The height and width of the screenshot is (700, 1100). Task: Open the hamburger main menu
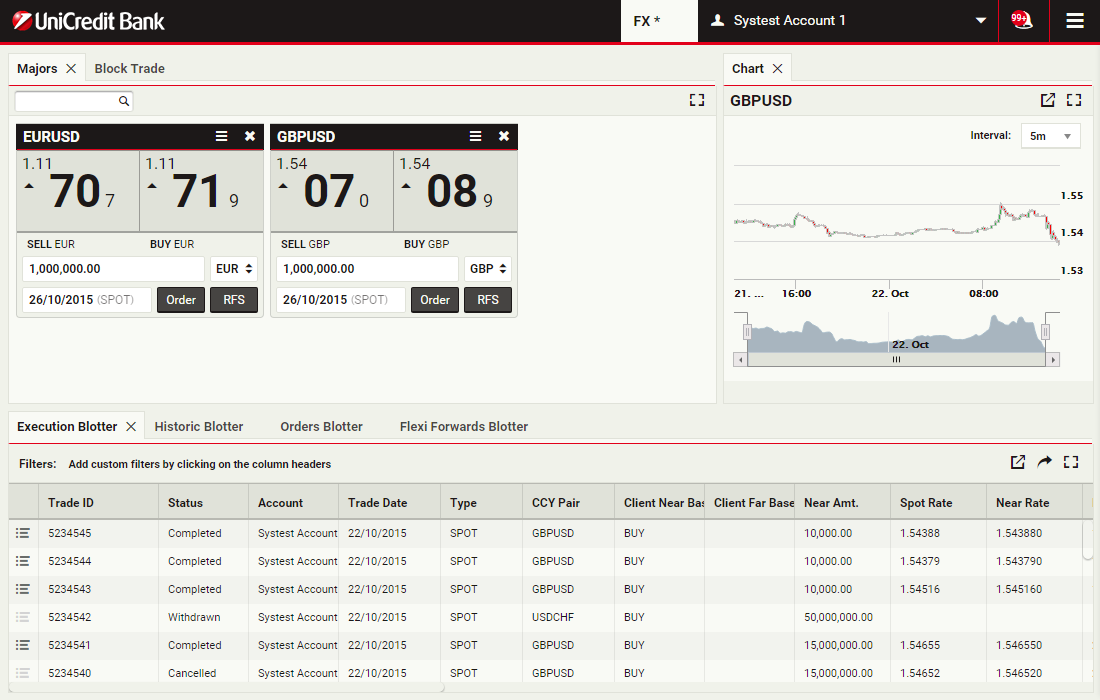[x=1075, y=20]
